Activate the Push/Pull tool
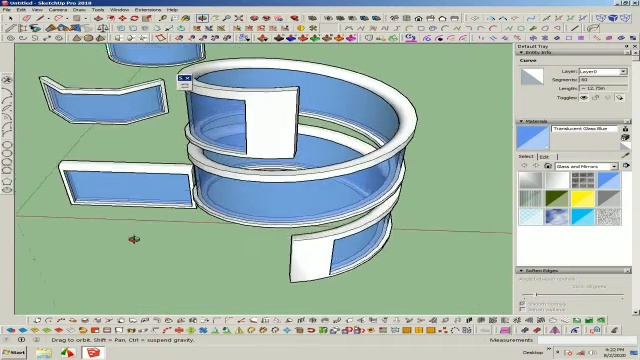This screenshot has height=360, width=640. 98,18
